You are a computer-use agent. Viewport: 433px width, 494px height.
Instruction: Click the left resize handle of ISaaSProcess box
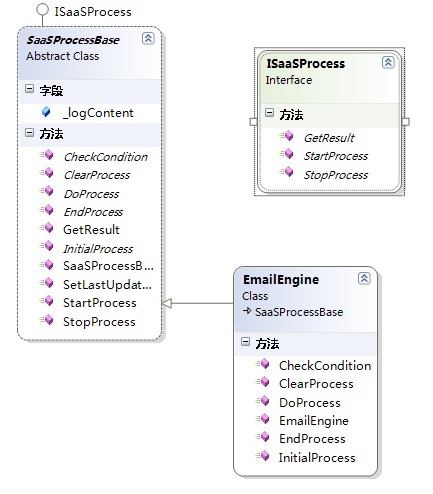click(x=253, y=122)
